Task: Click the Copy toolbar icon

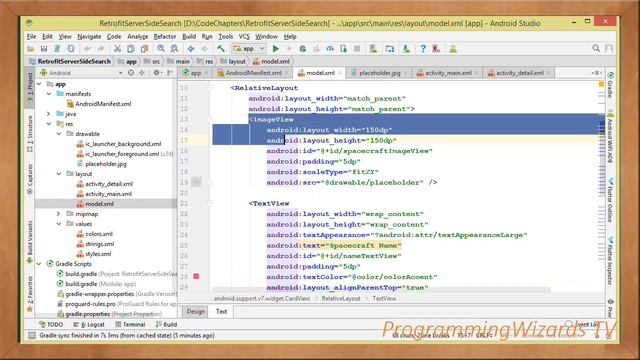Action: click(x=131, y=49)
